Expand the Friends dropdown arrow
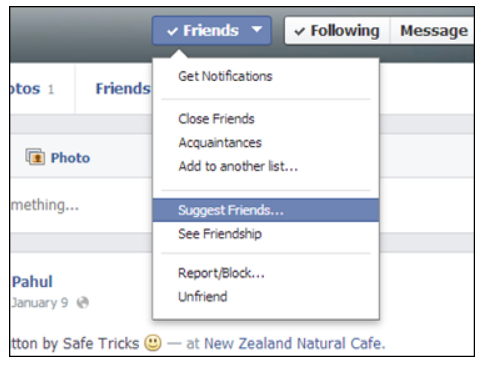Screen dimensions: 482x366 [257, 30]
